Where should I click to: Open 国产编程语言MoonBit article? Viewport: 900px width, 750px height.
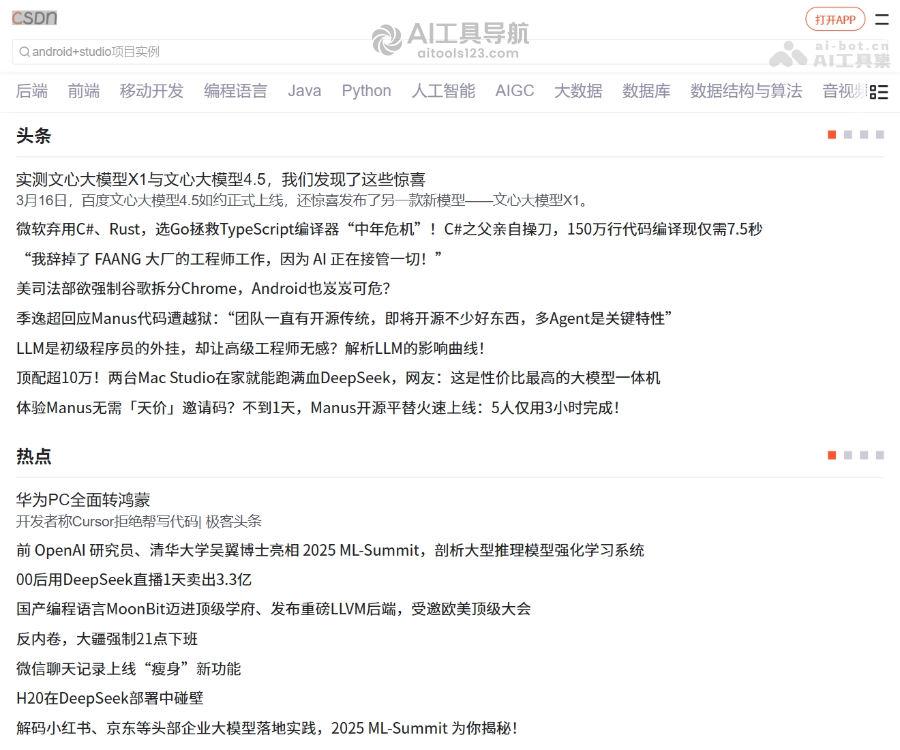click(x=273, y=609)
